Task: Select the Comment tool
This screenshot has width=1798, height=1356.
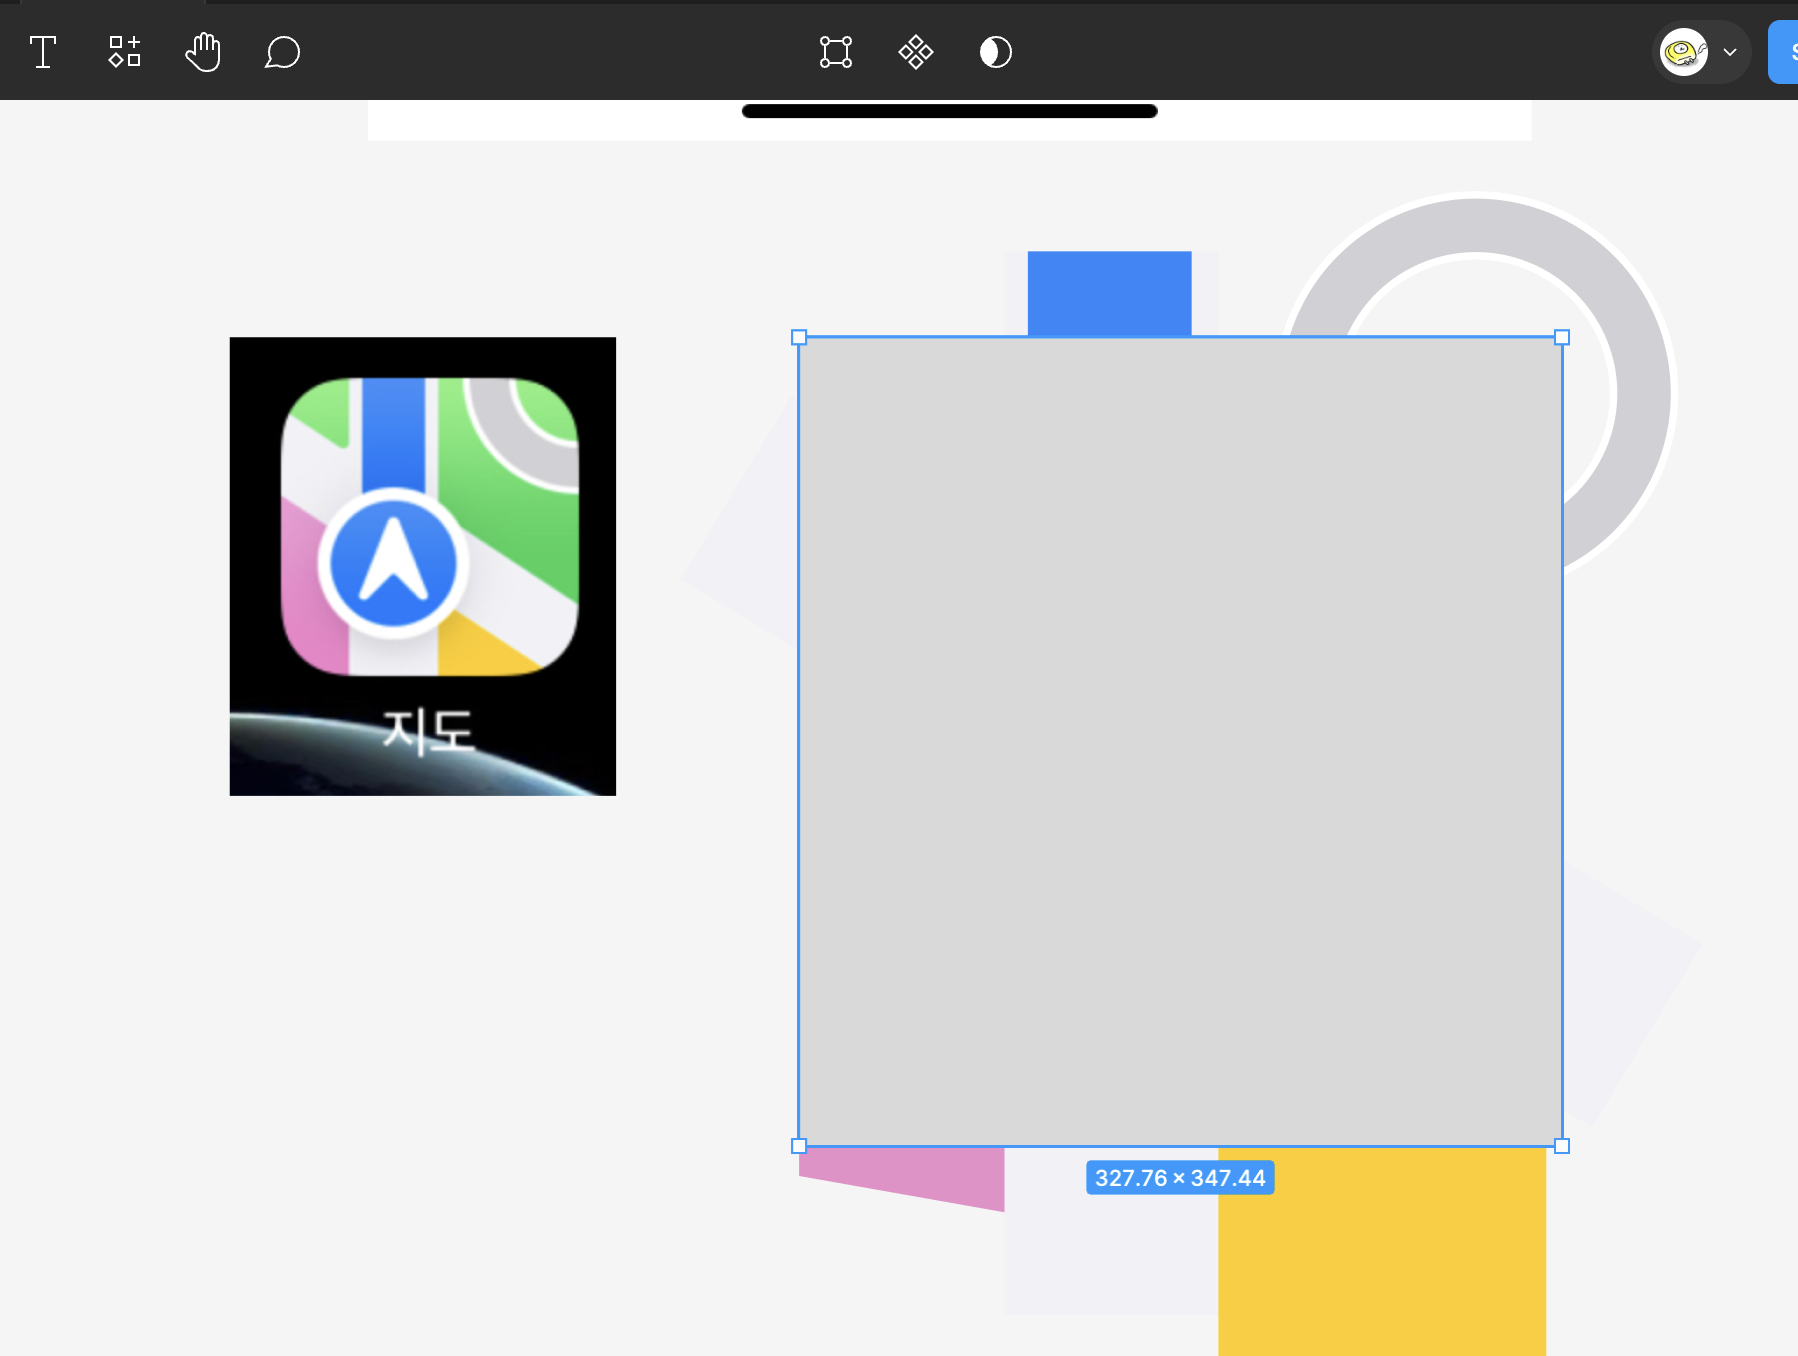Action: coord(283,52)
